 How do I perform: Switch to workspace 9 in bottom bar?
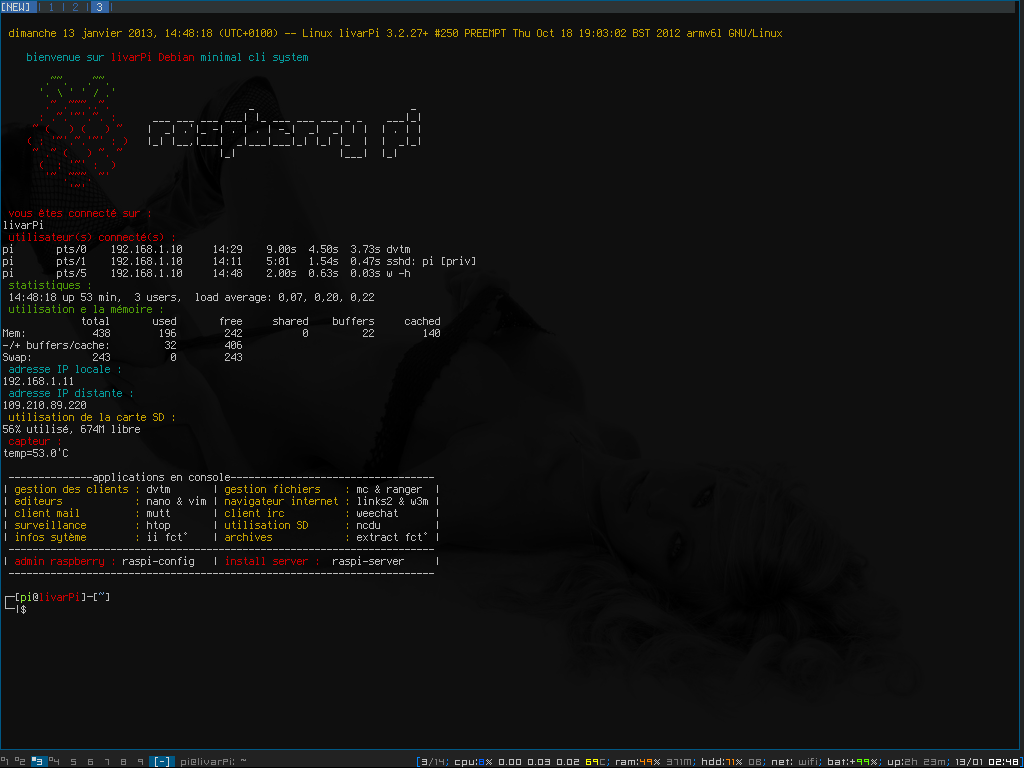[140, 761]
